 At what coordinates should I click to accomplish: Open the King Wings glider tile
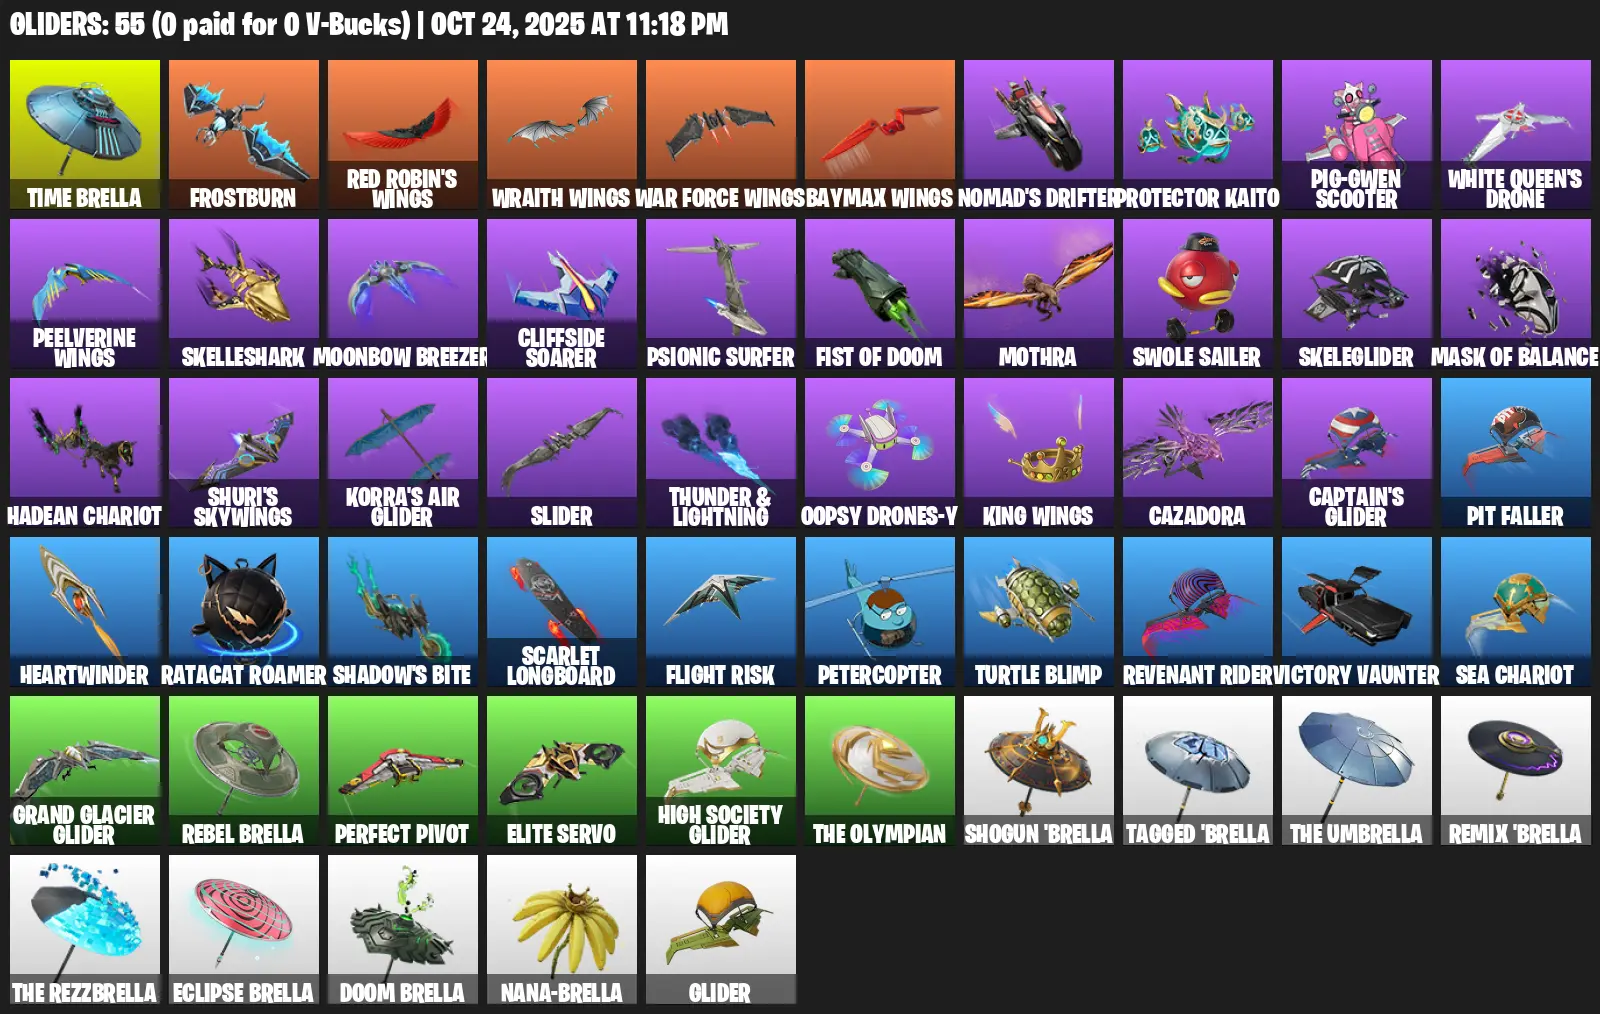pos(1039,452)
